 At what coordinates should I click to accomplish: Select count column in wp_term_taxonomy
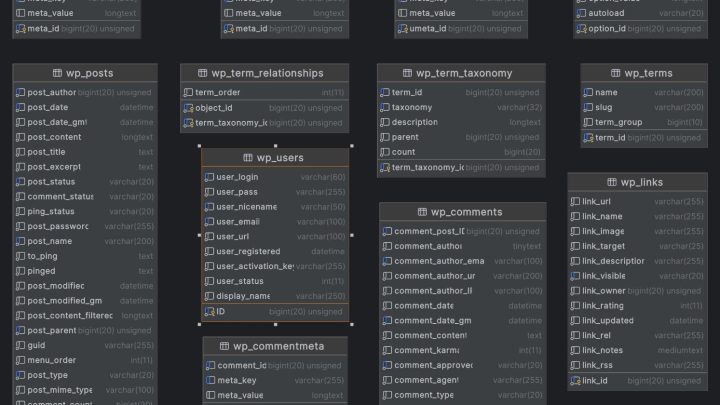(461, 152)
